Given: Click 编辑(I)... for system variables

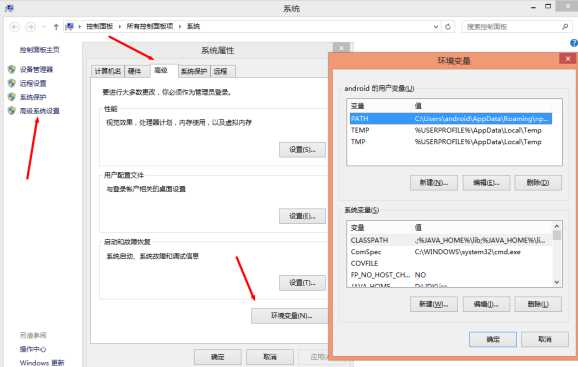Looking at the screenshot, I should [x=486, y=304].
